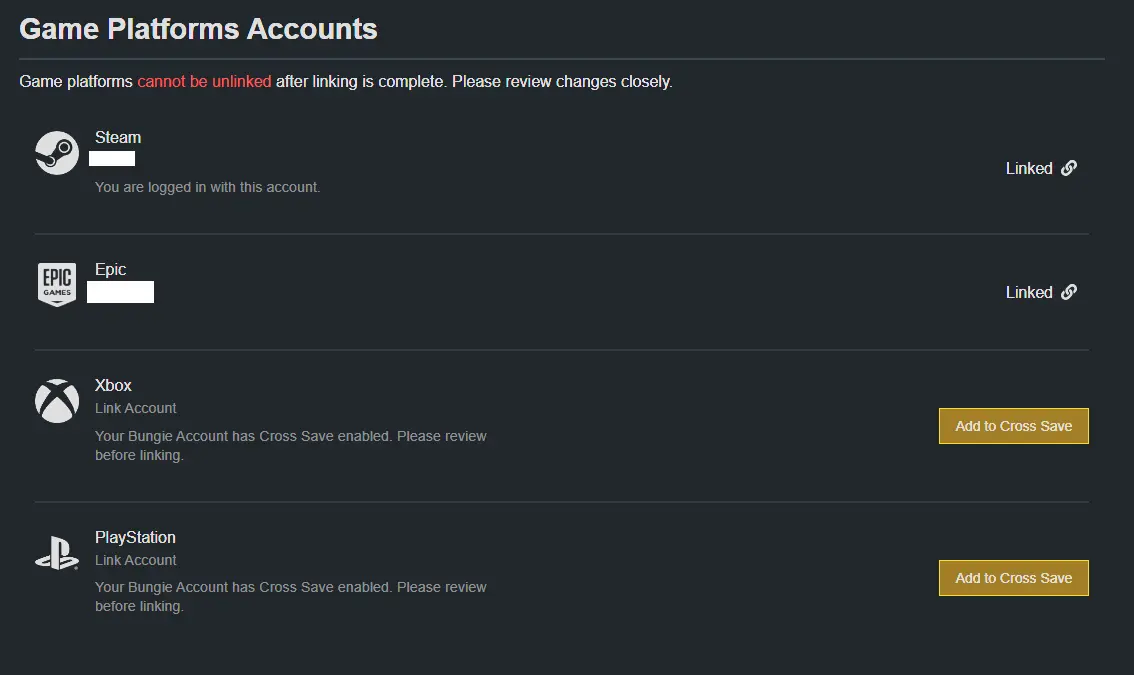This screenshot has height=675, width=1134.
Task: Select Link Account under PlayStation
Action: [x=136, y=560]
